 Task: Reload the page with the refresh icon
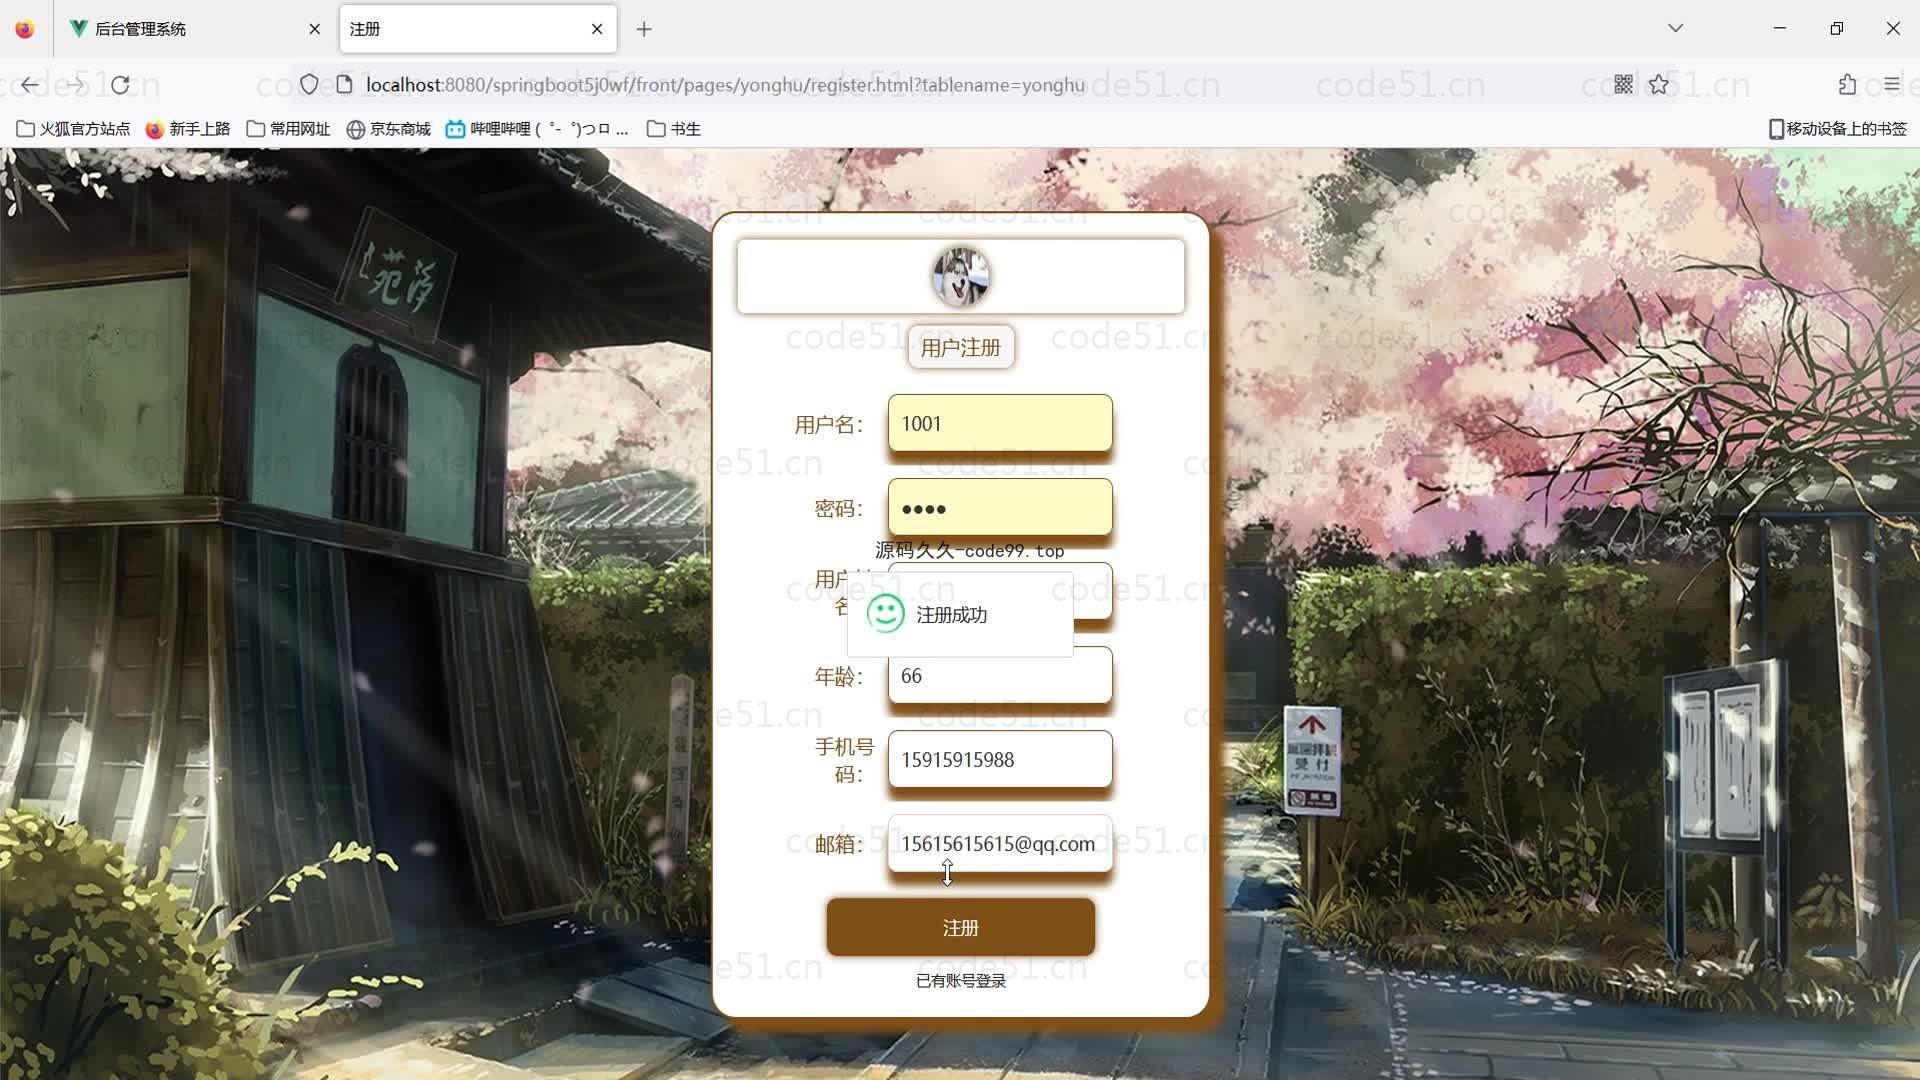pos(120,85)
